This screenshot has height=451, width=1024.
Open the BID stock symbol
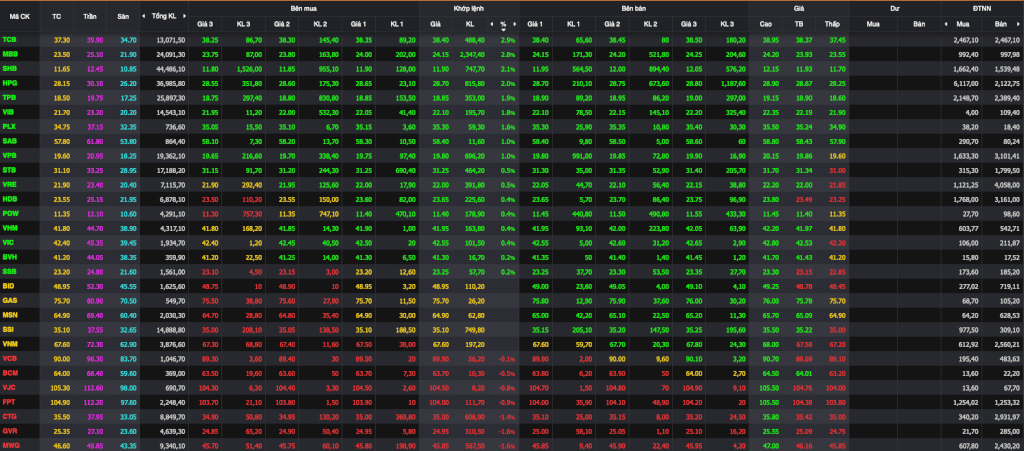pyautogui.click(x=8, y=285)
